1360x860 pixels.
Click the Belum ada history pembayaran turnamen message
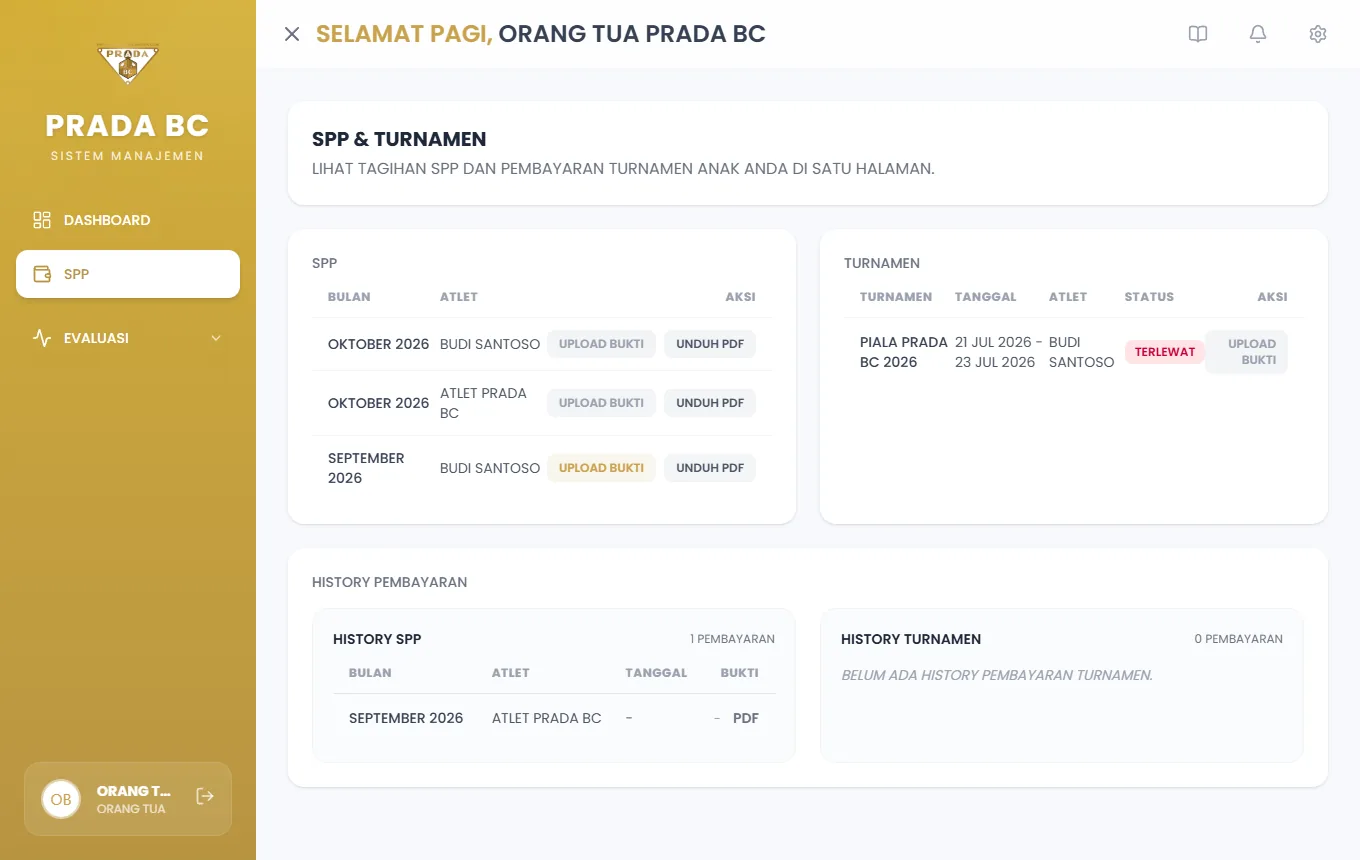pyautogui.click(x=997, y=675)
